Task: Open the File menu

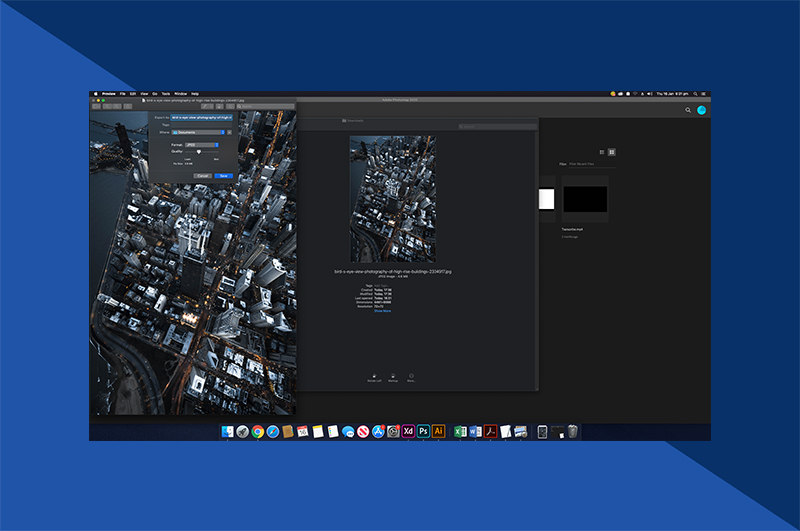Action: (122, 94)
